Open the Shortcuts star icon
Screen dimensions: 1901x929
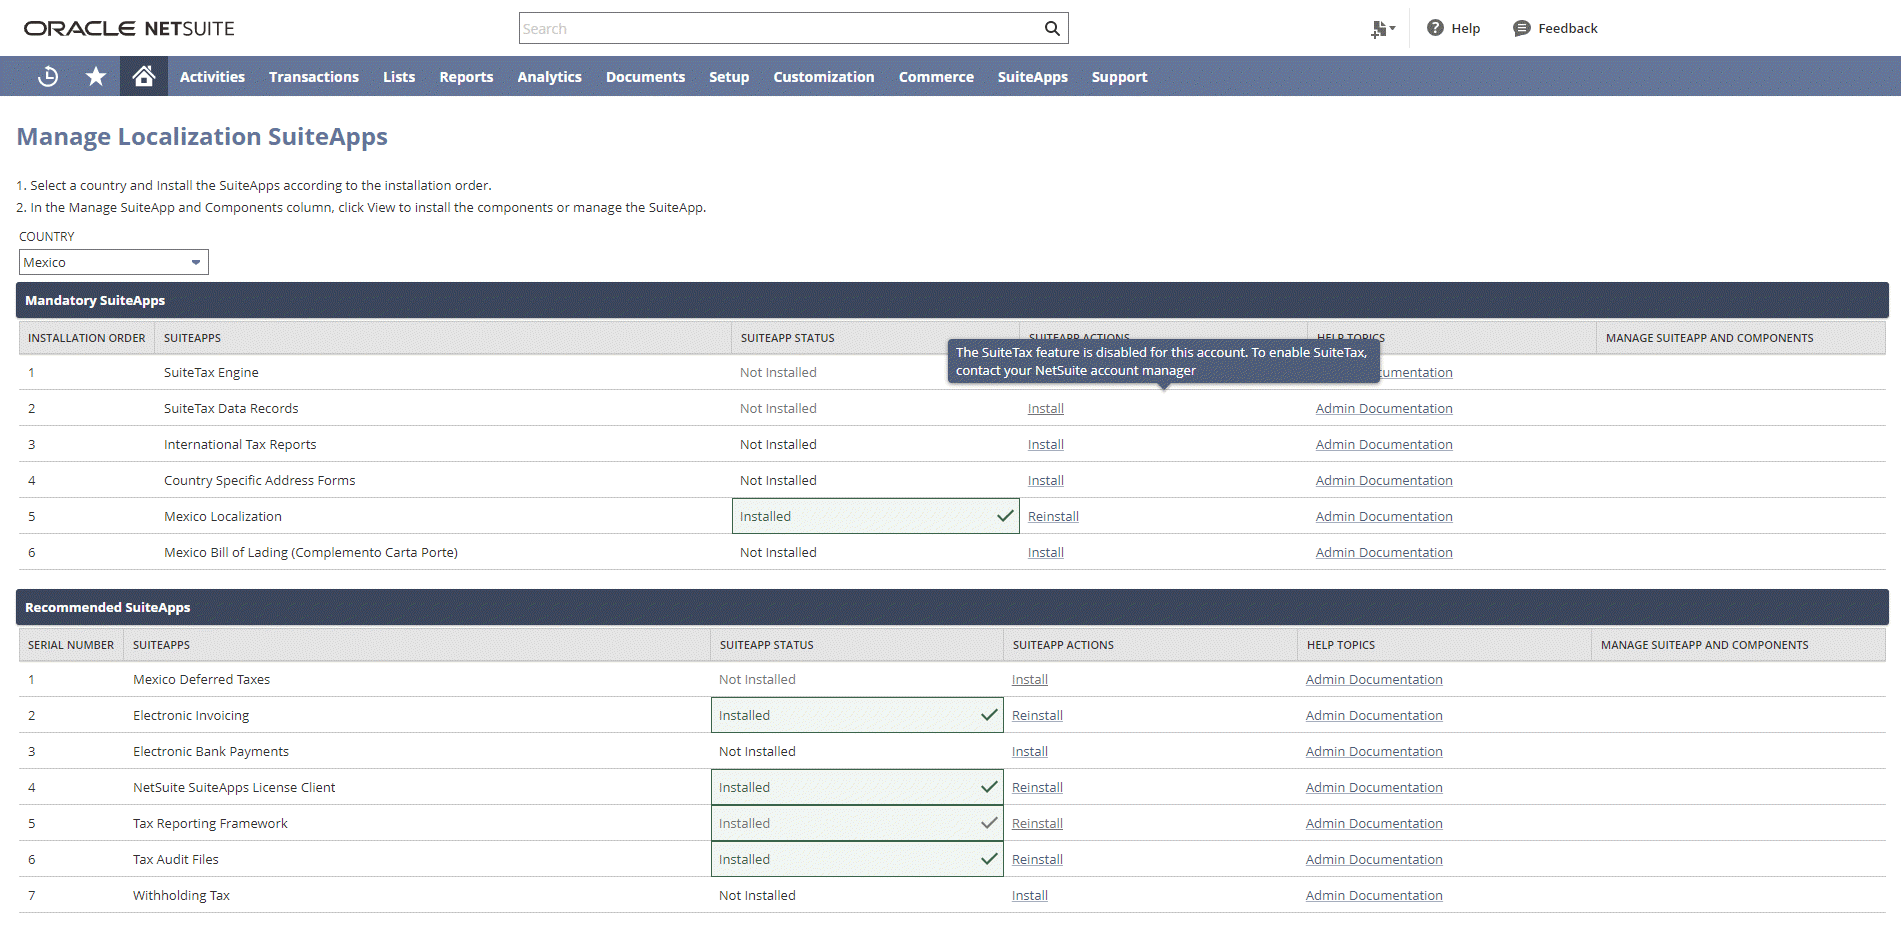(96, 76)
